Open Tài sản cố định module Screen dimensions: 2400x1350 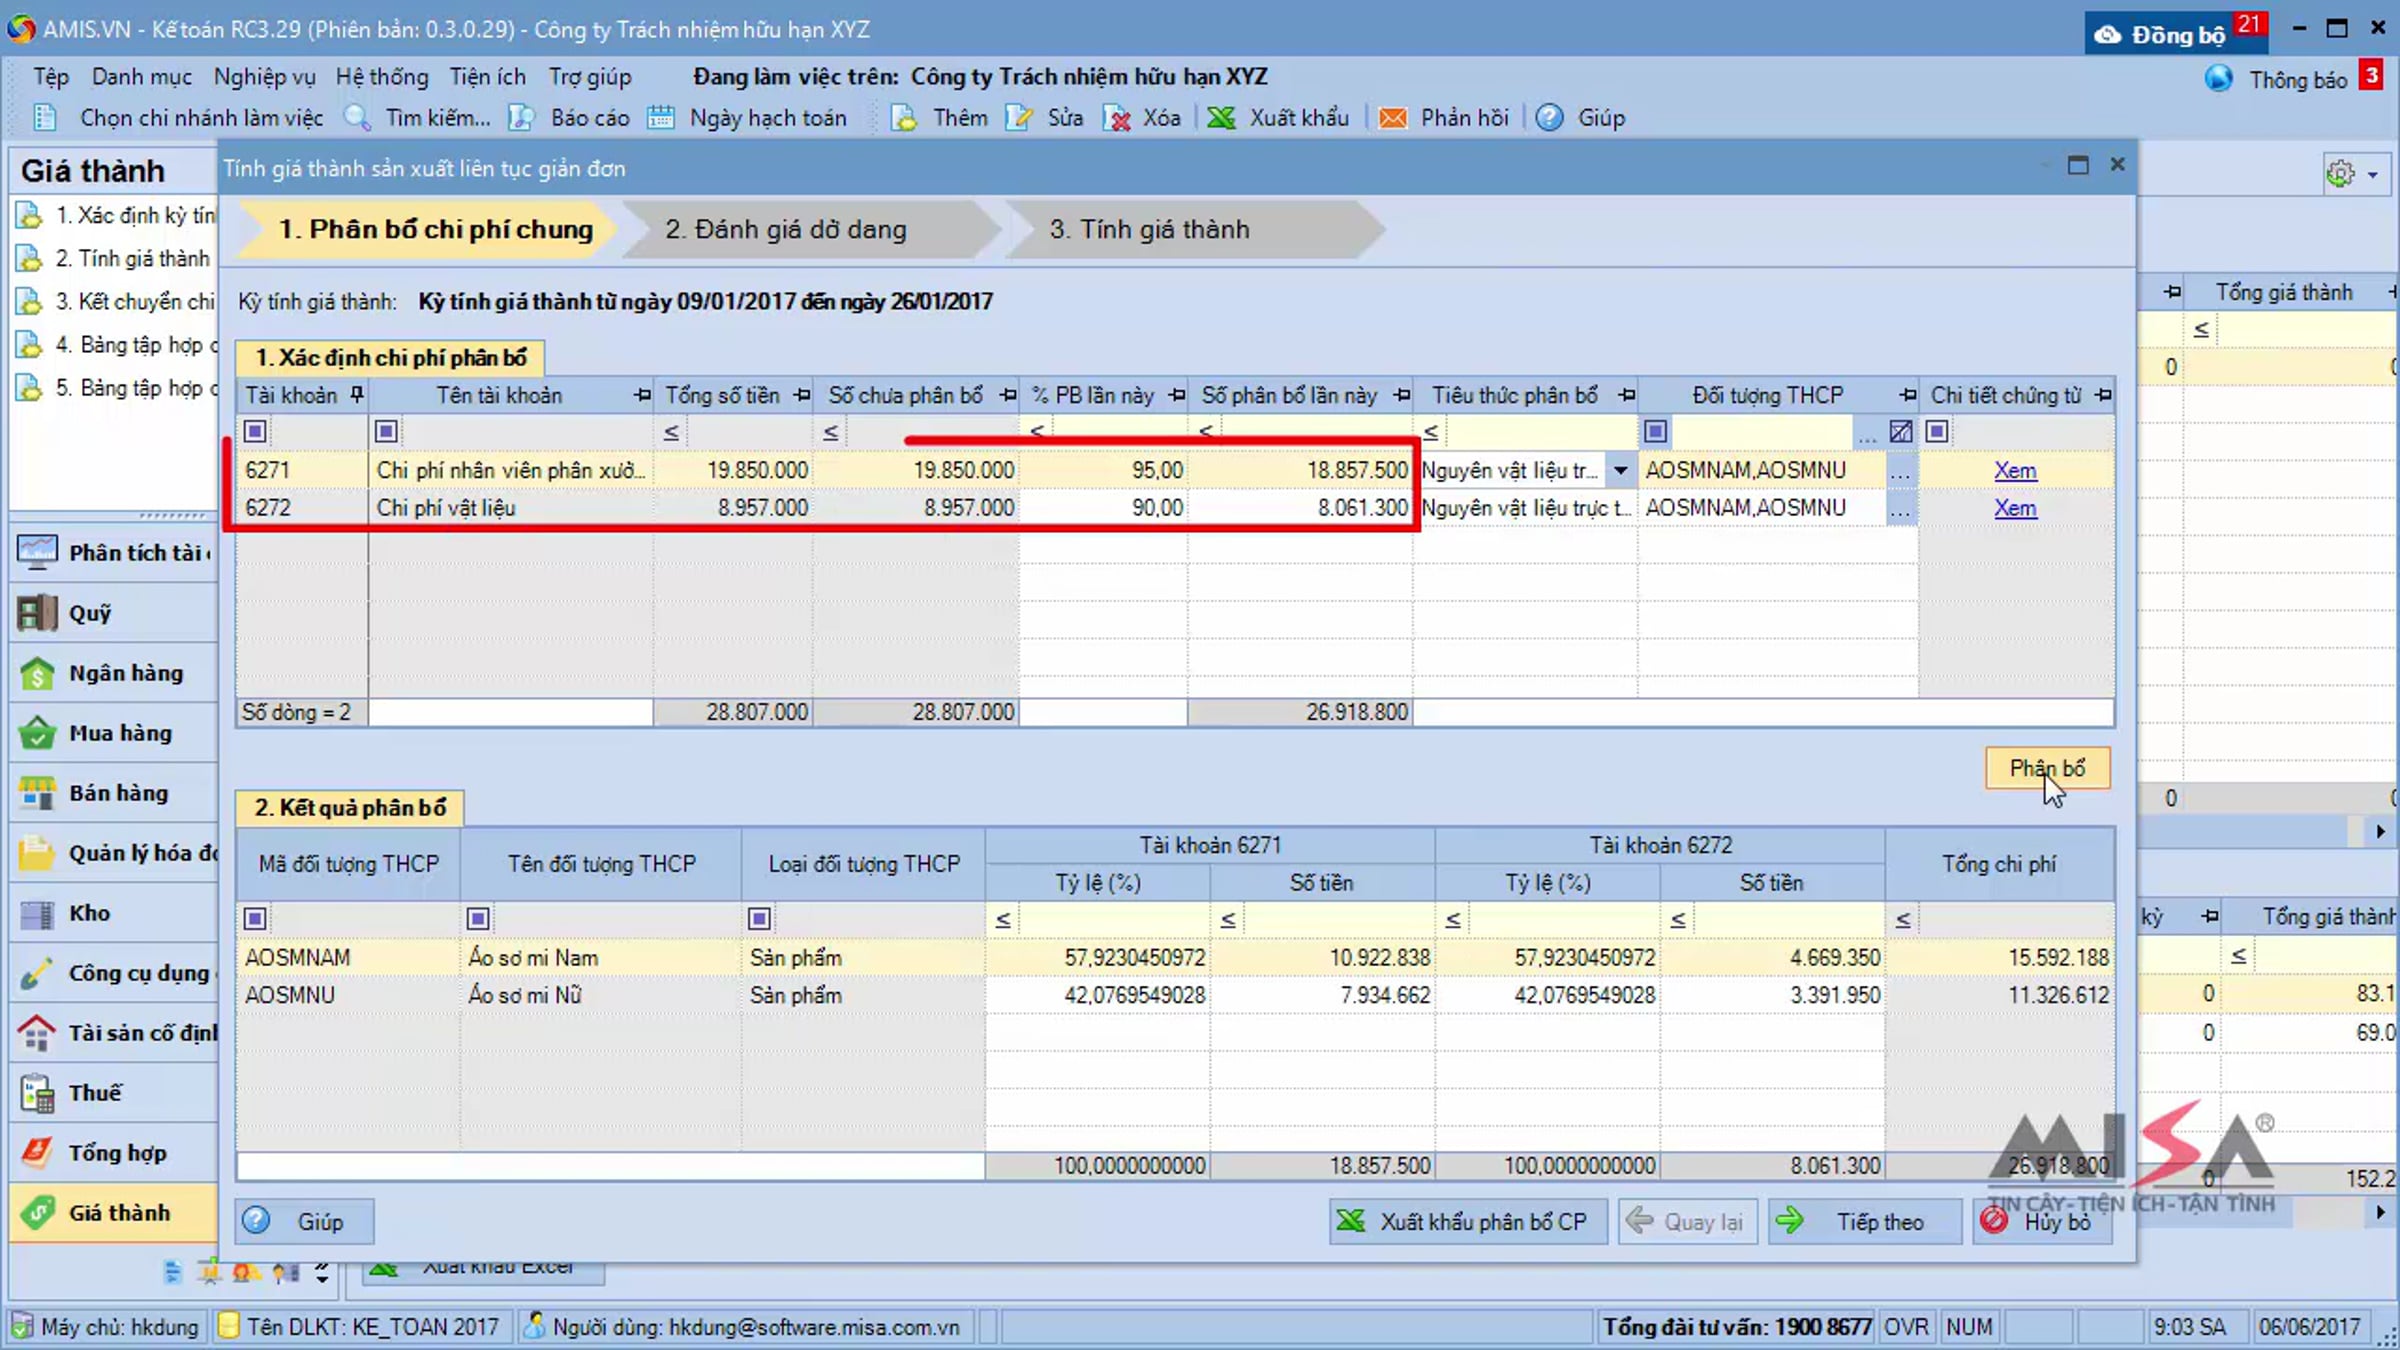pyautogui.click(x=112, y=1033)
